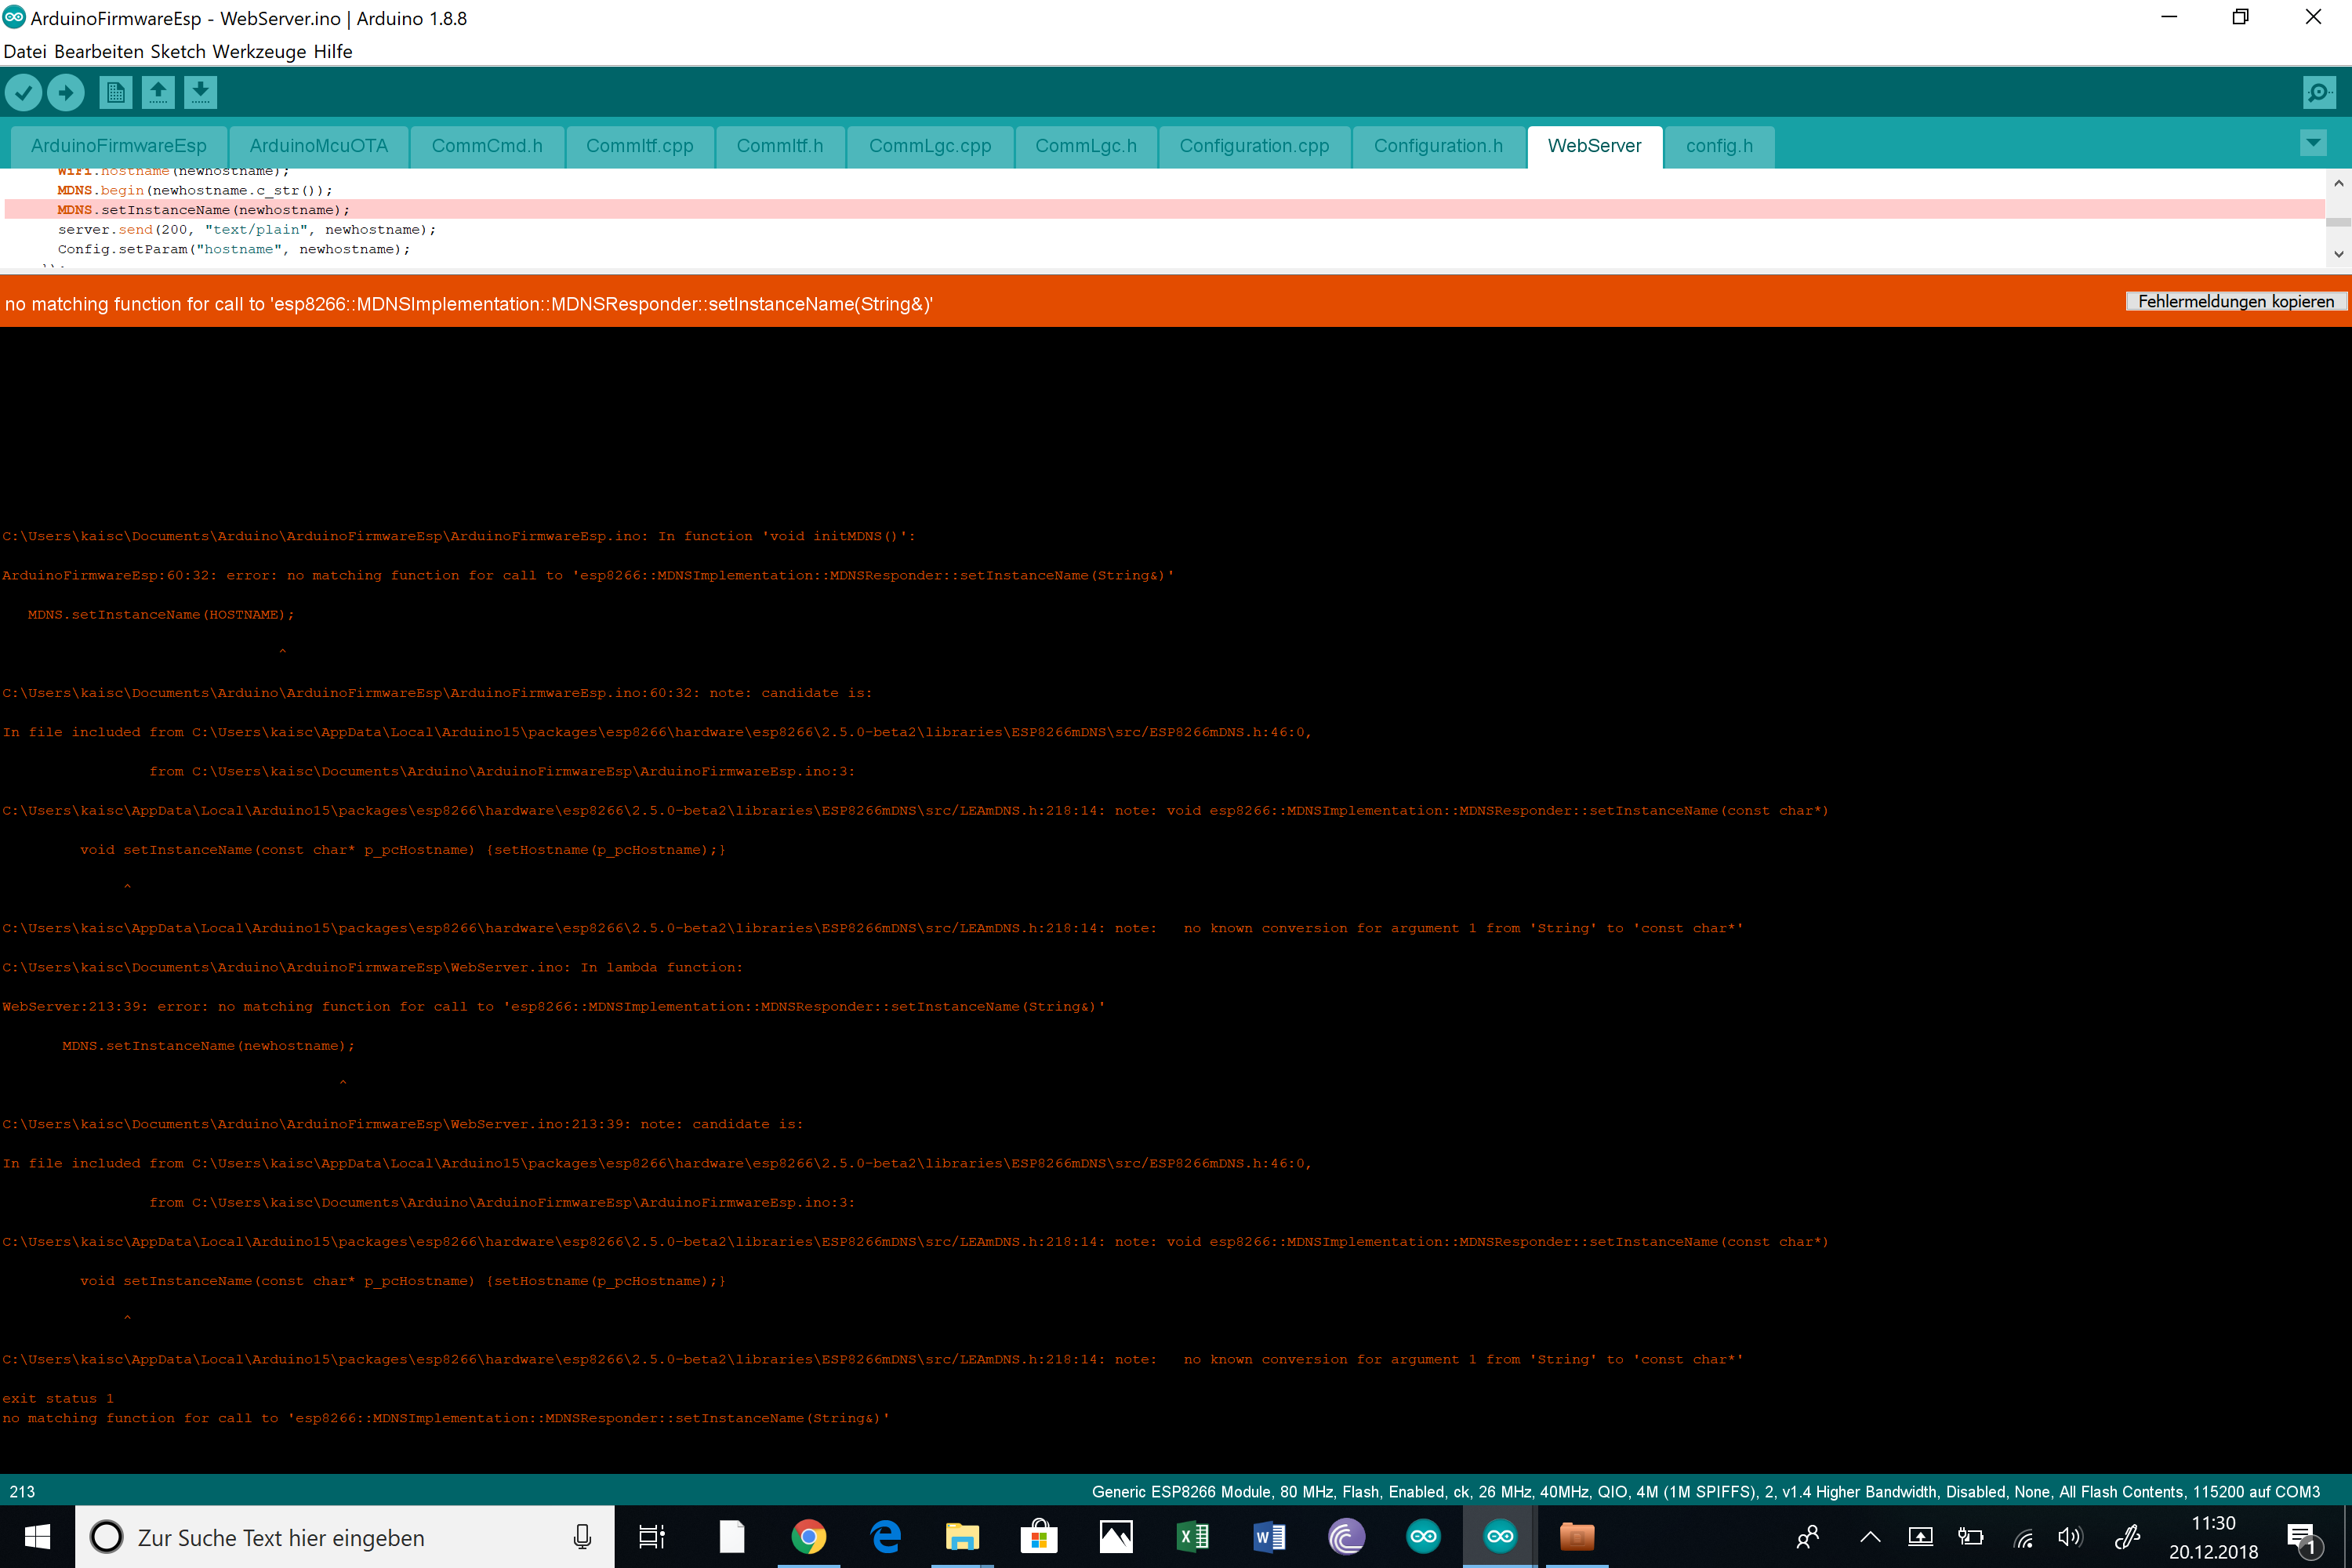Click Fehlermeldungen kopieren button

[x=2235, y=302]
